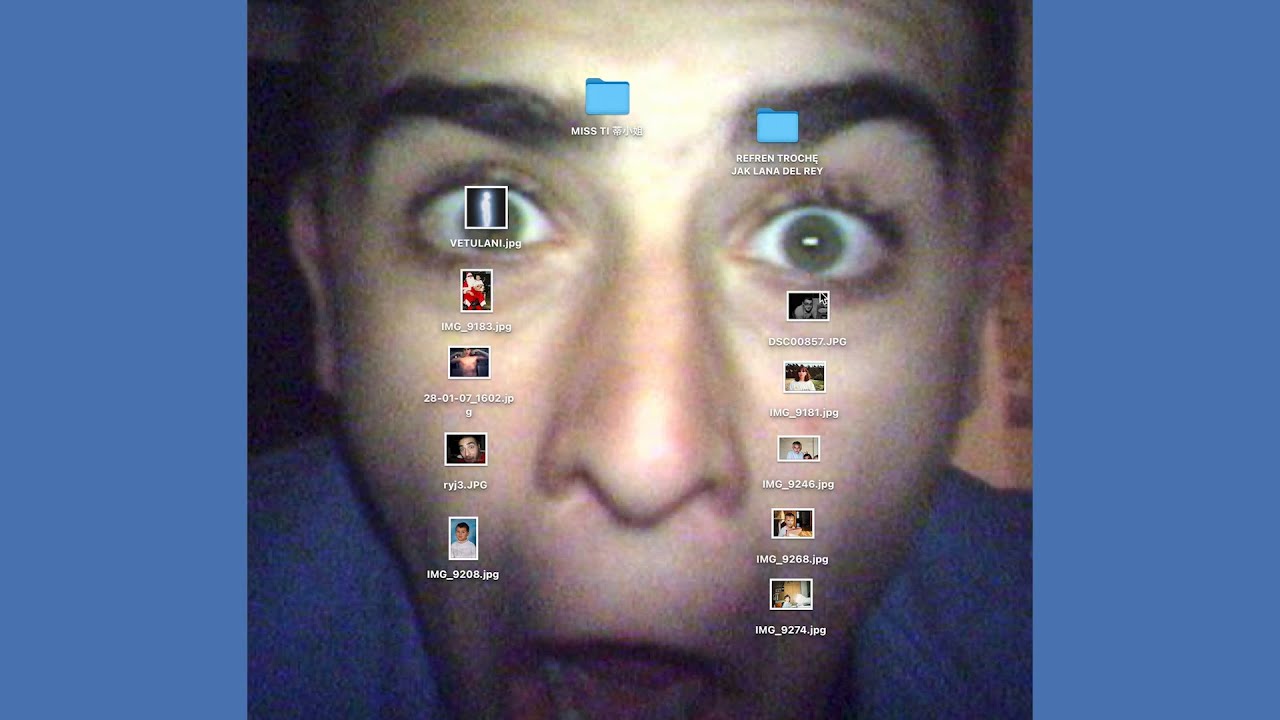Click the REFREN TROCHĘ JAK LANA DEL REY label
The image size is (1280, 720).
click(777, 165)
